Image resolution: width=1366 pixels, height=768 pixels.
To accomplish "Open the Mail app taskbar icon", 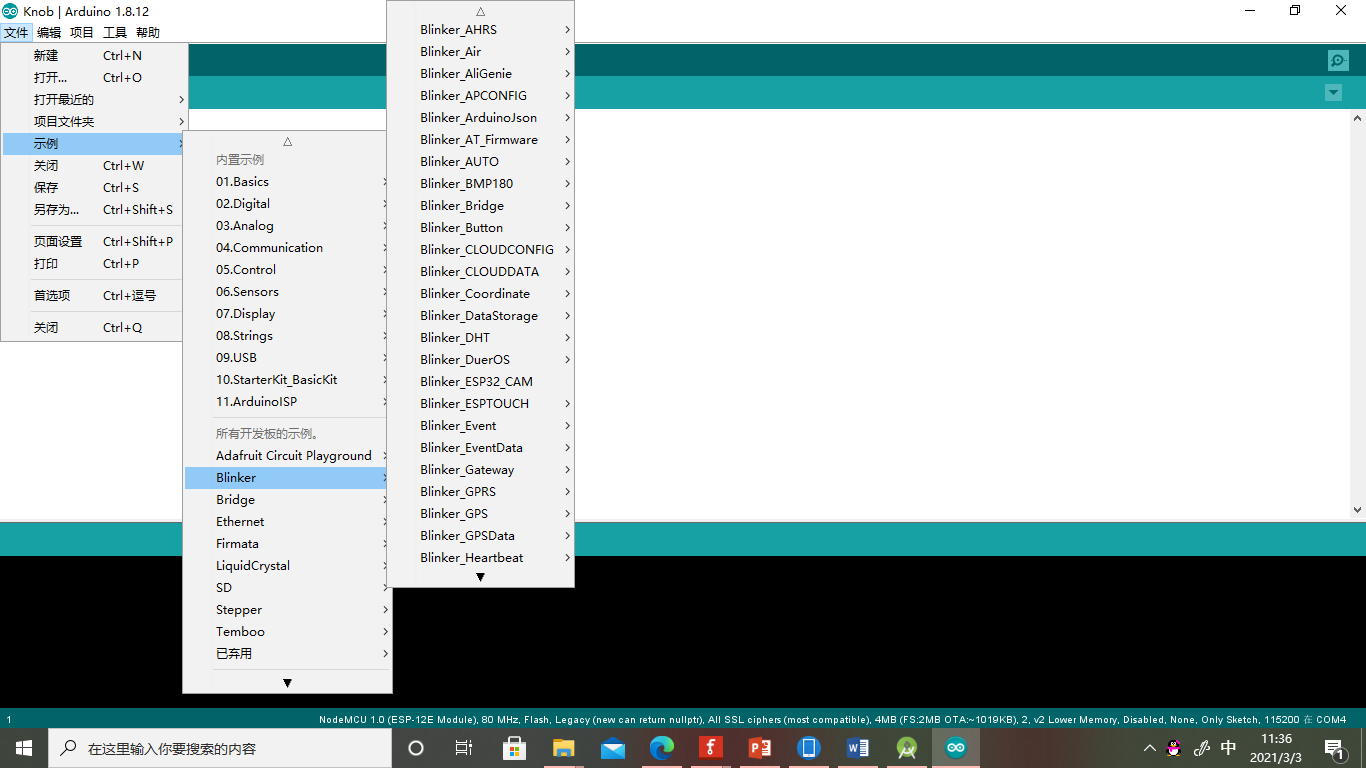I will [612, 747].
